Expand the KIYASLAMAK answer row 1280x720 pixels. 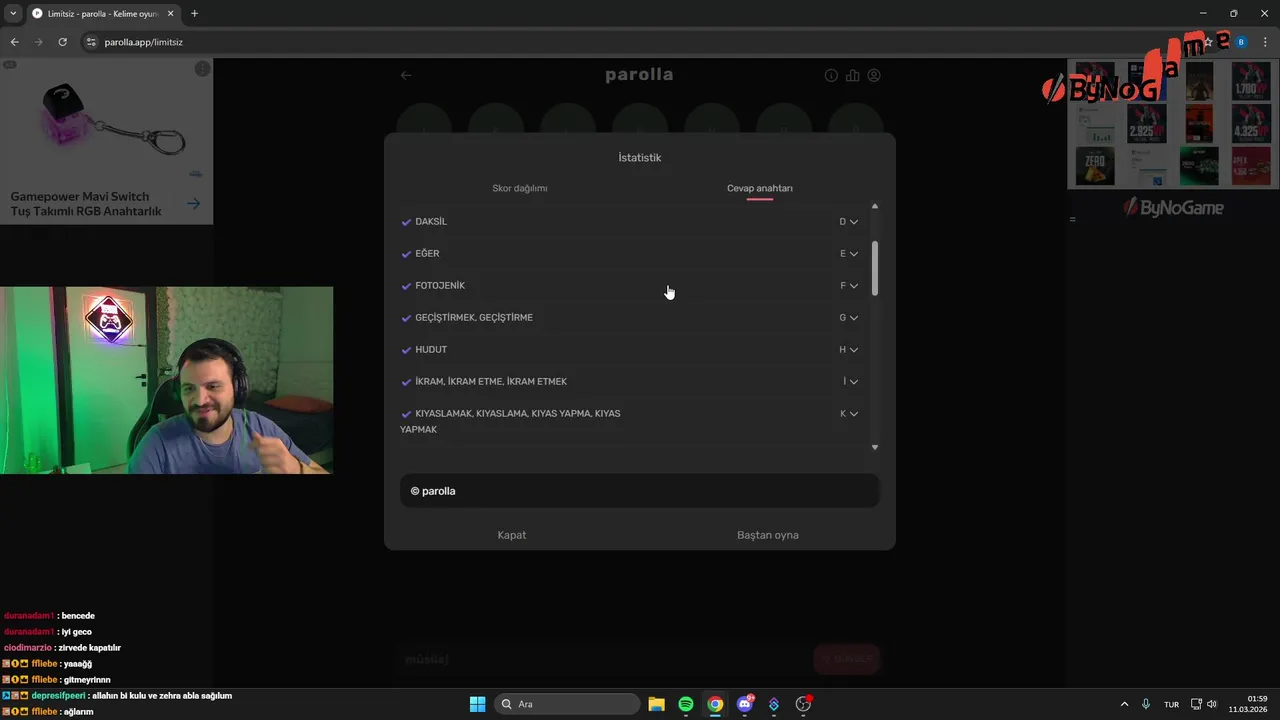point(853,414)
